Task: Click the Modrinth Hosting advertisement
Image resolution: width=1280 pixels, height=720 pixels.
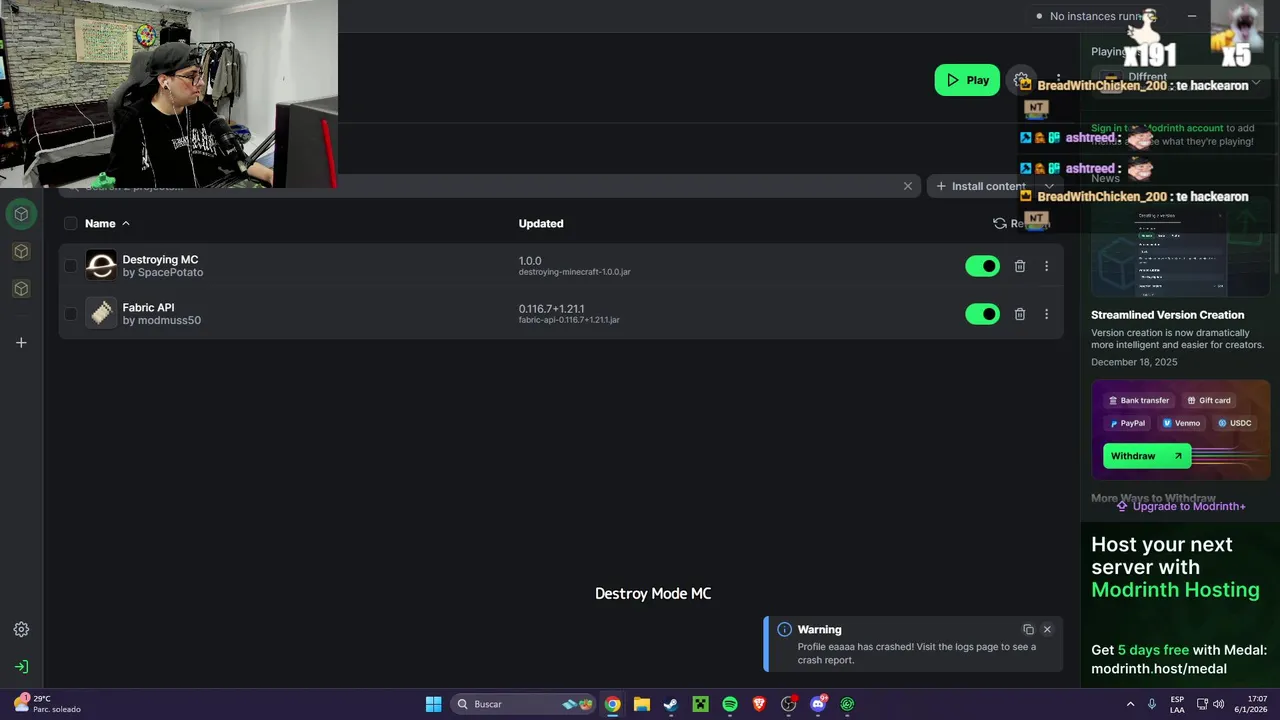Action: coord(1180,604)
